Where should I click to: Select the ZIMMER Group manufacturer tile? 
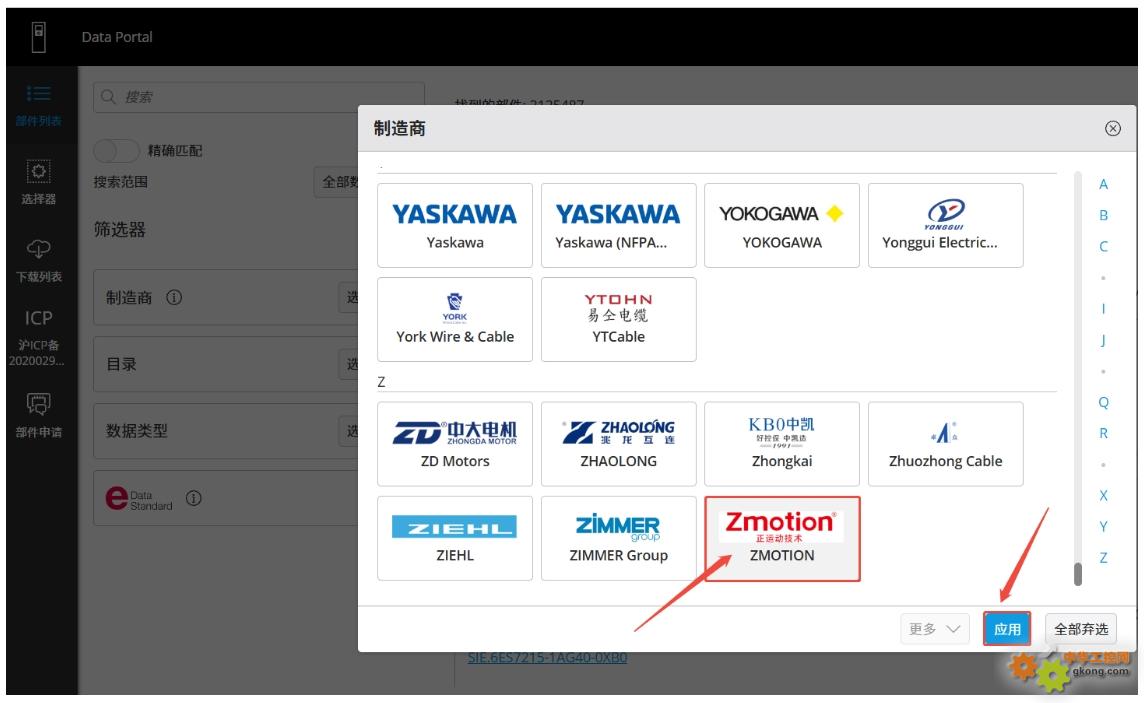(619, 538)
